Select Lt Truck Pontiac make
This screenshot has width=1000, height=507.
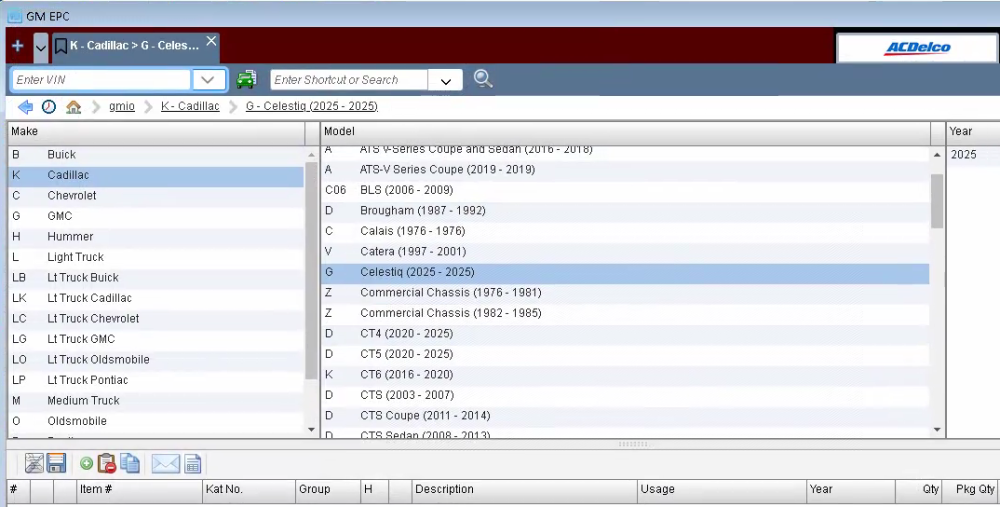pos(156,379)
